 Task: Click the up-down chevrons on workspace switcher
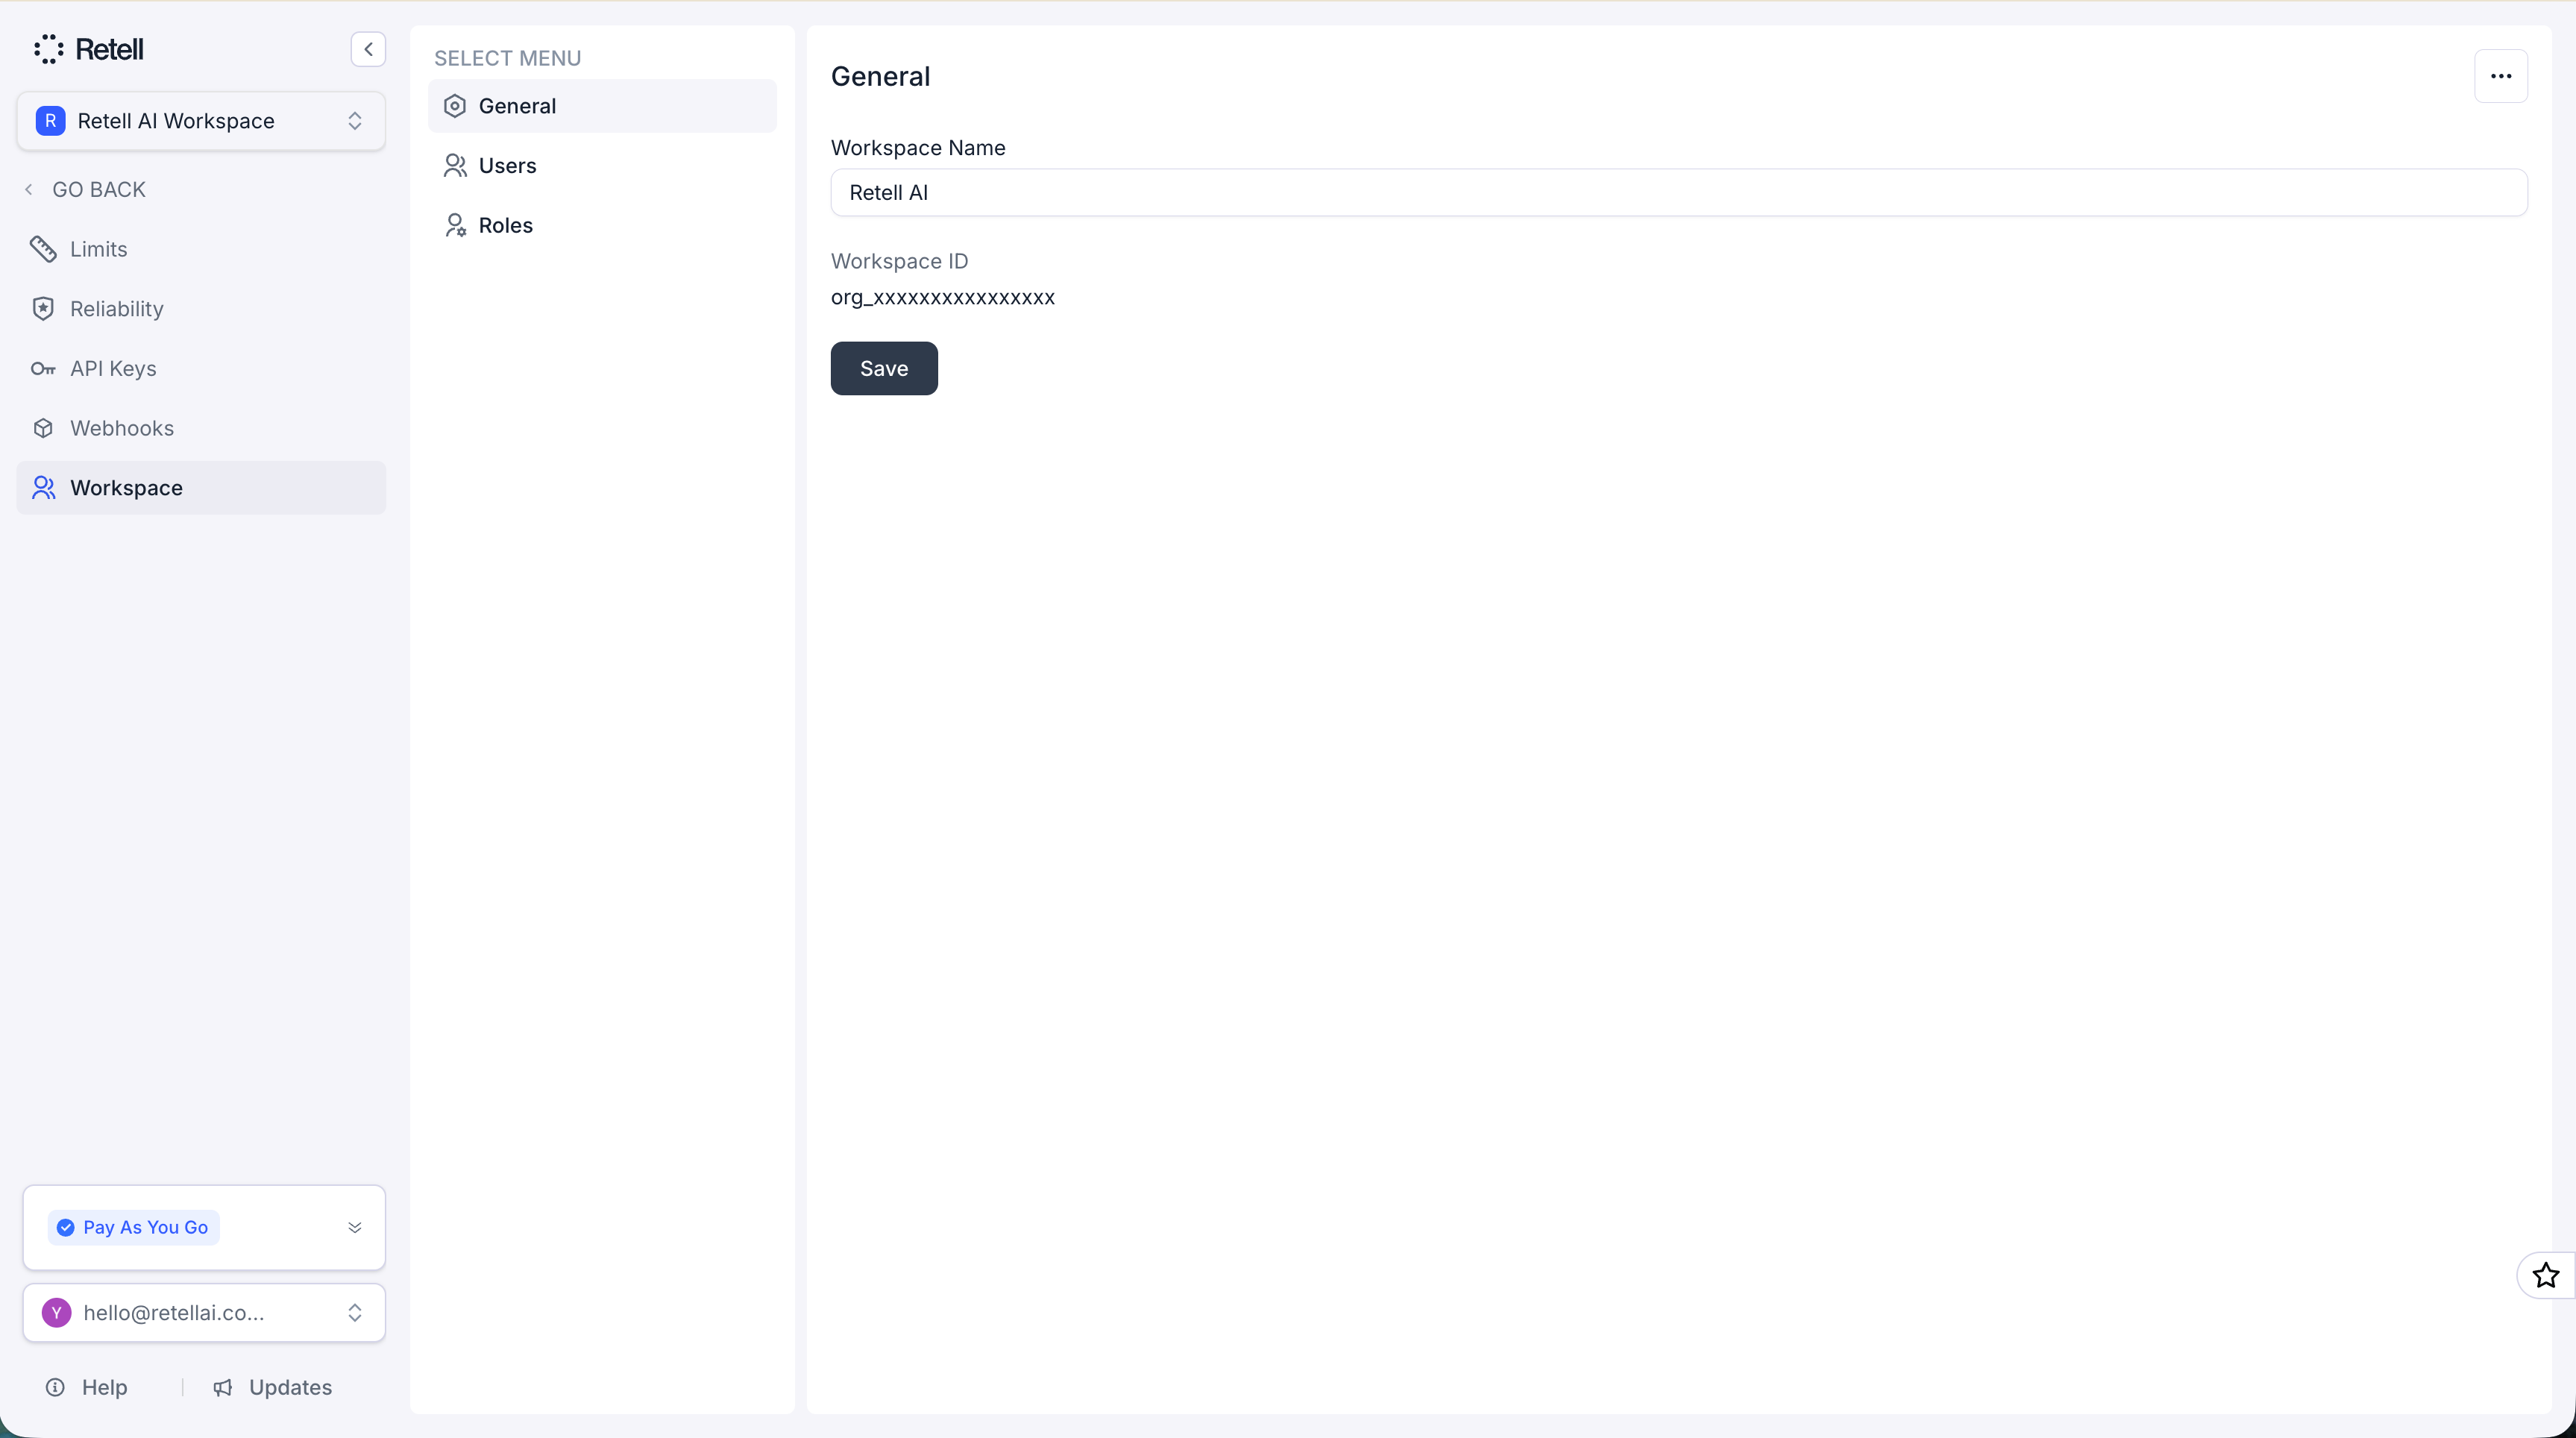tap(355, 121)
